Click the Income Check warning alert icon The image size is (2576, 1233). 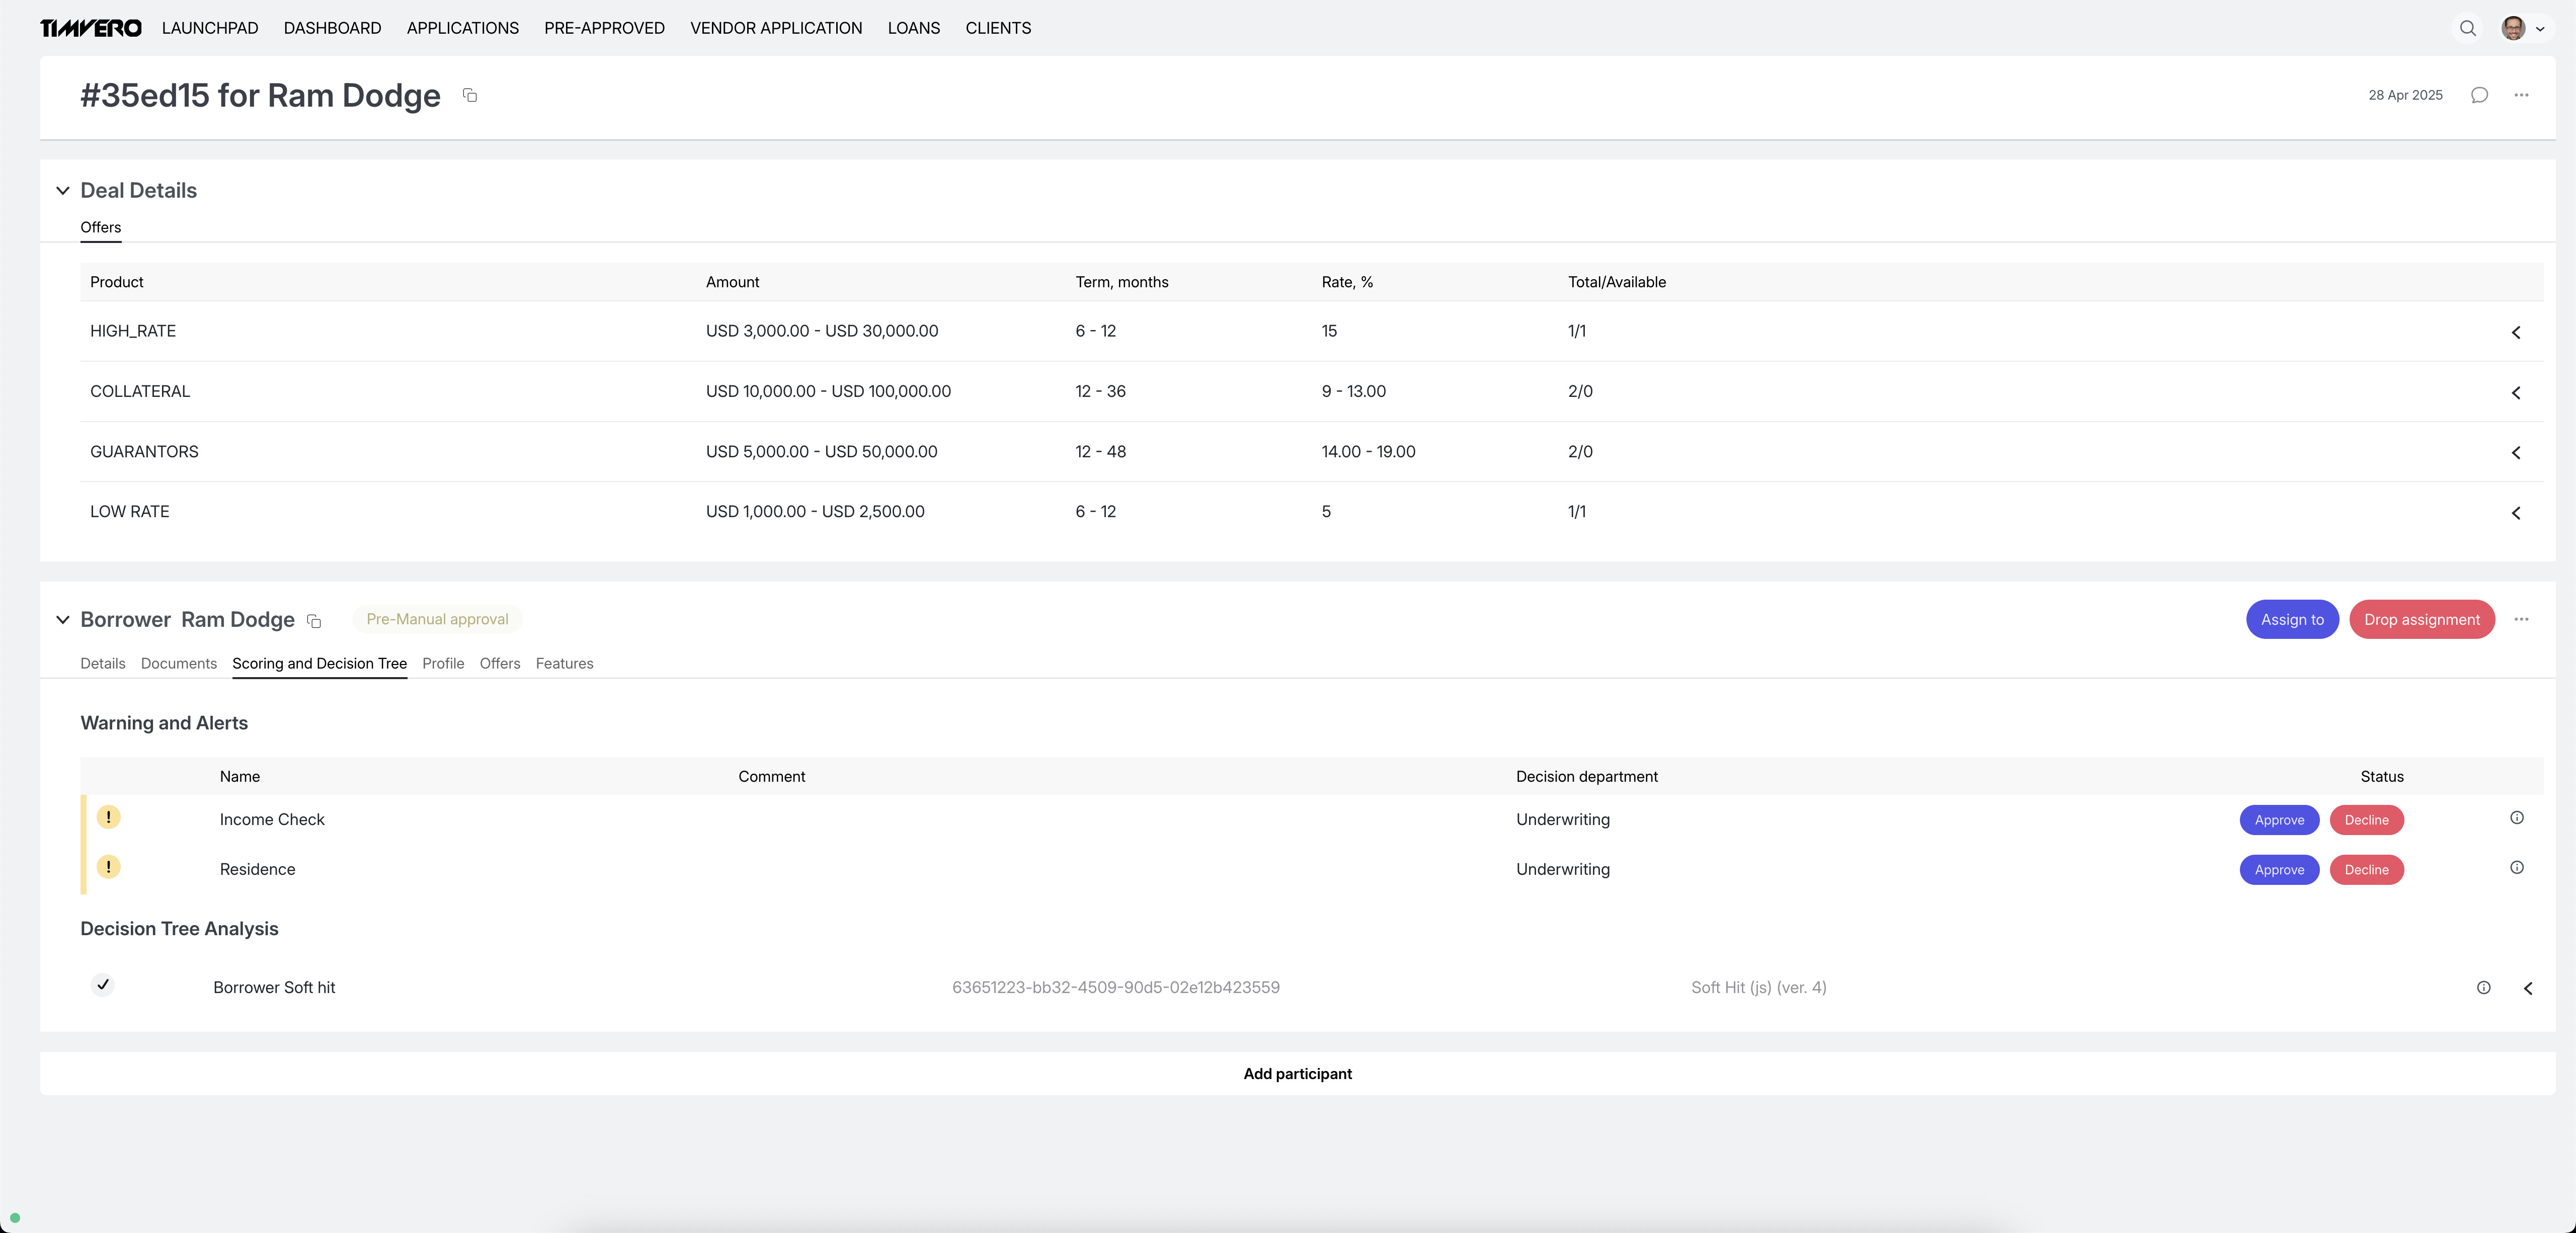[x=109, y=818]
